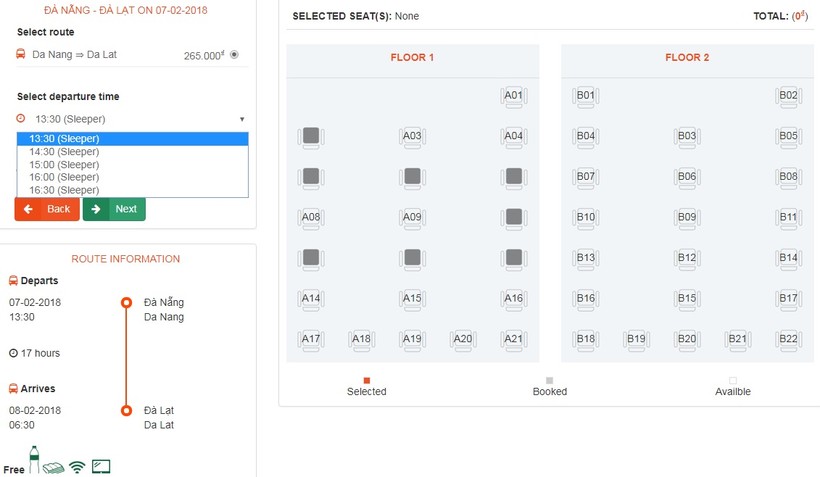820x477 pixels.
Task: Click the orange Selected legend swatch
Action: coord(367,380)
